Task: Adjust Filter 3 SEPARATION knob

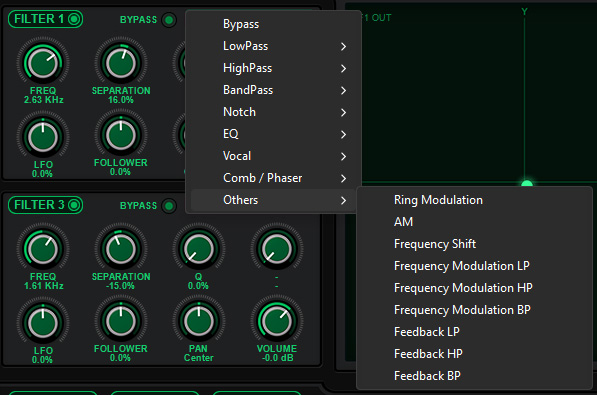Action: coord(121,248)
